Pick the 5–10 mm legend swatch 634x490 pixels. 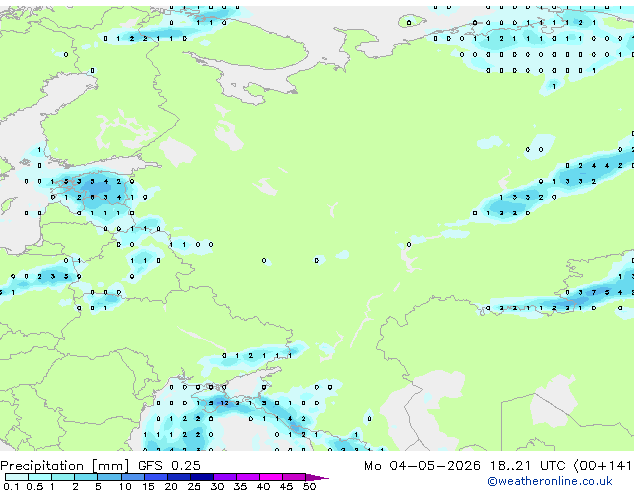click(109, 477)
